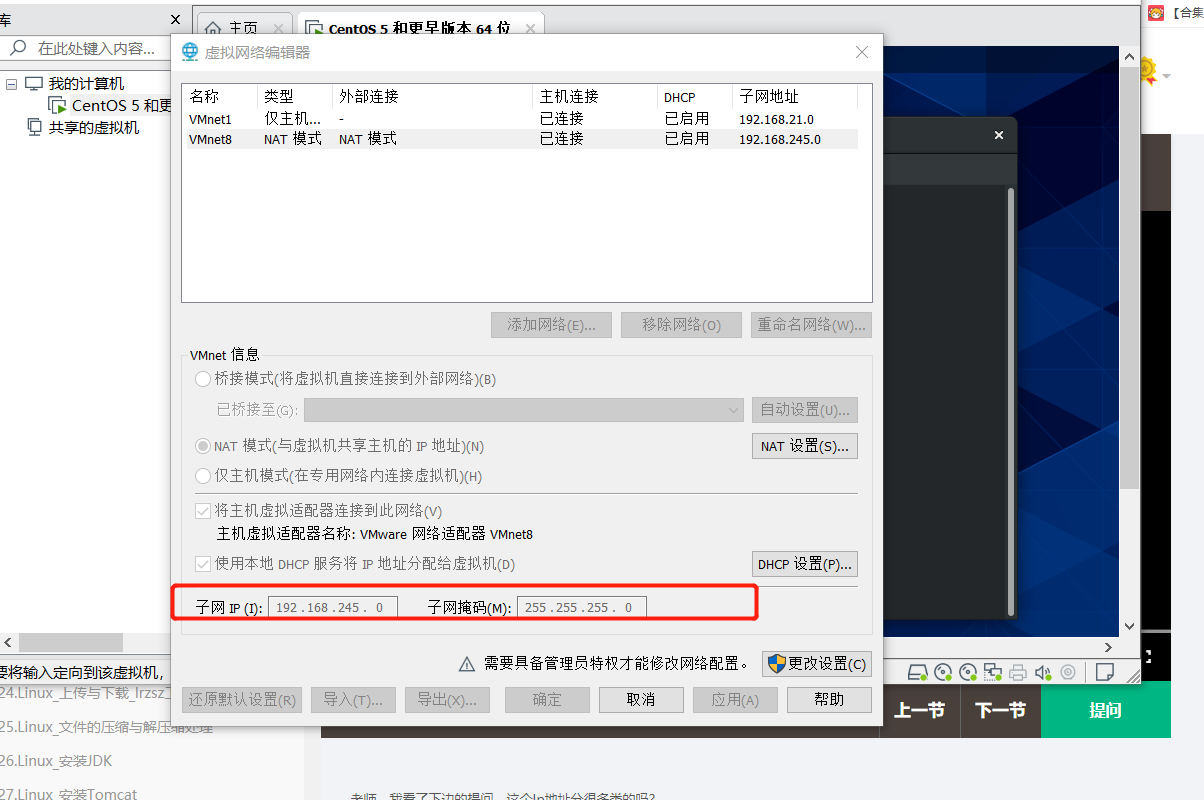The height and width of the screenshot is (800, 1204).
Task: Click the DHCP column header
Action: pos(695,97)
